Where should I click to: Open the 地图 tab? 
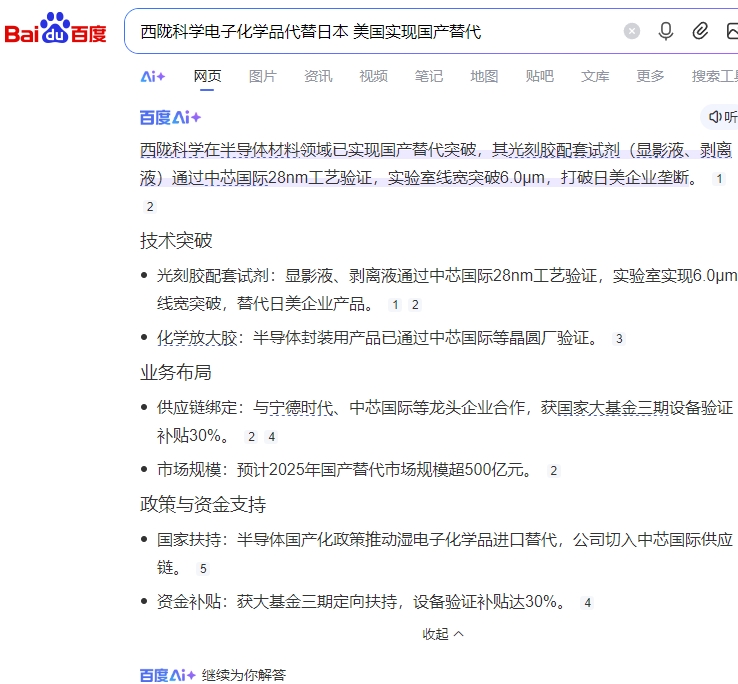[x=484, y=76]
